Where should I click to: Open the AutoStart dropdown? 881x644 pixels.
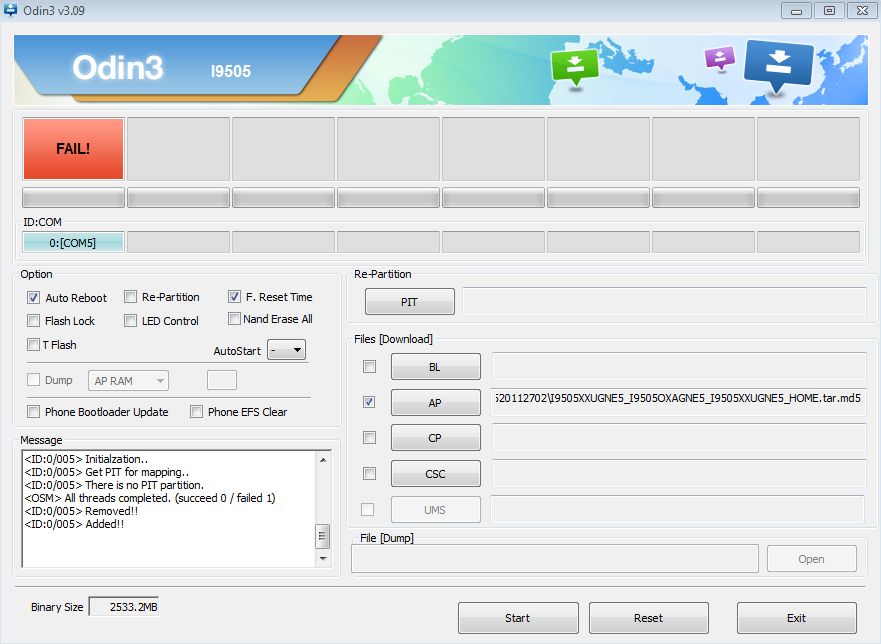tap(287, 350)
